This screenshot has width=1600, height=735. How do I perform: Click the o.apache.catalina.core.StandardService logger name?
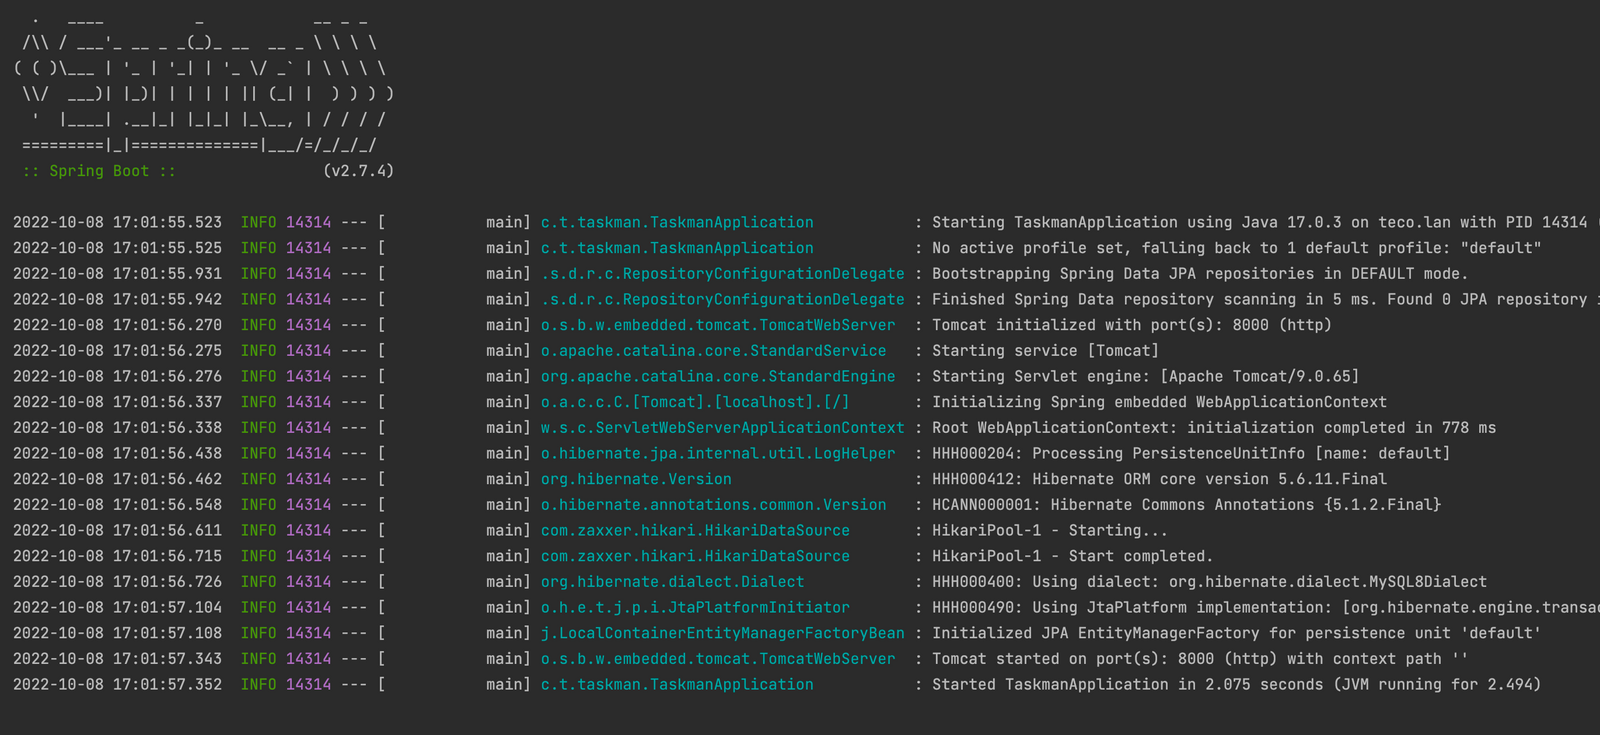tap(713, 351)
